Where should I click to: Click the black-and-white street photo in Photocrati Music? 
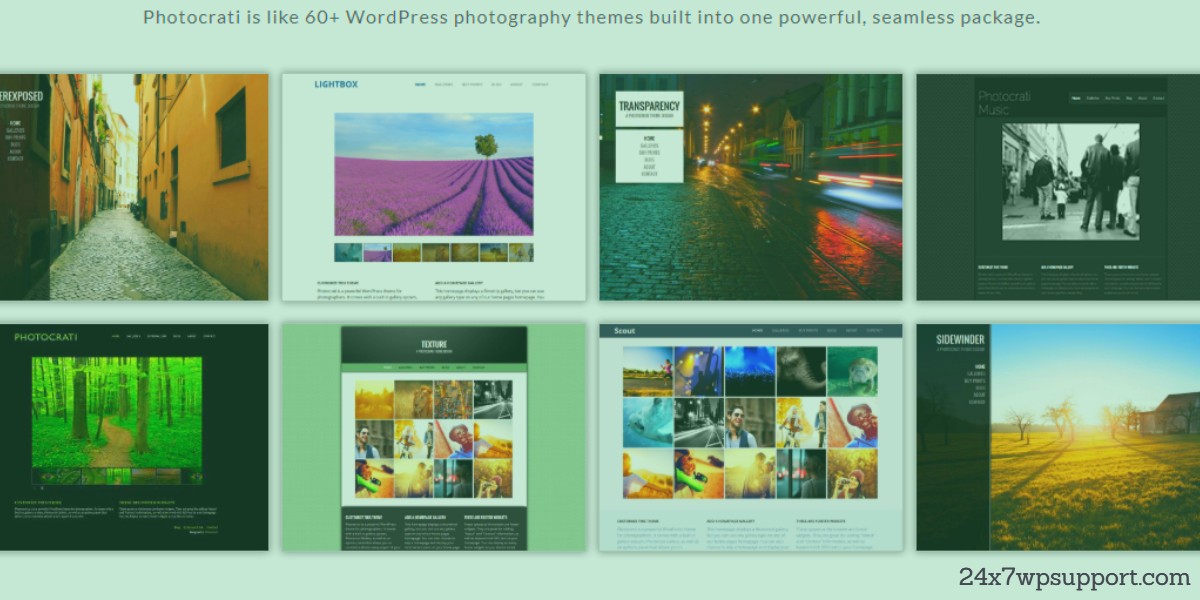click(1070, 181)
